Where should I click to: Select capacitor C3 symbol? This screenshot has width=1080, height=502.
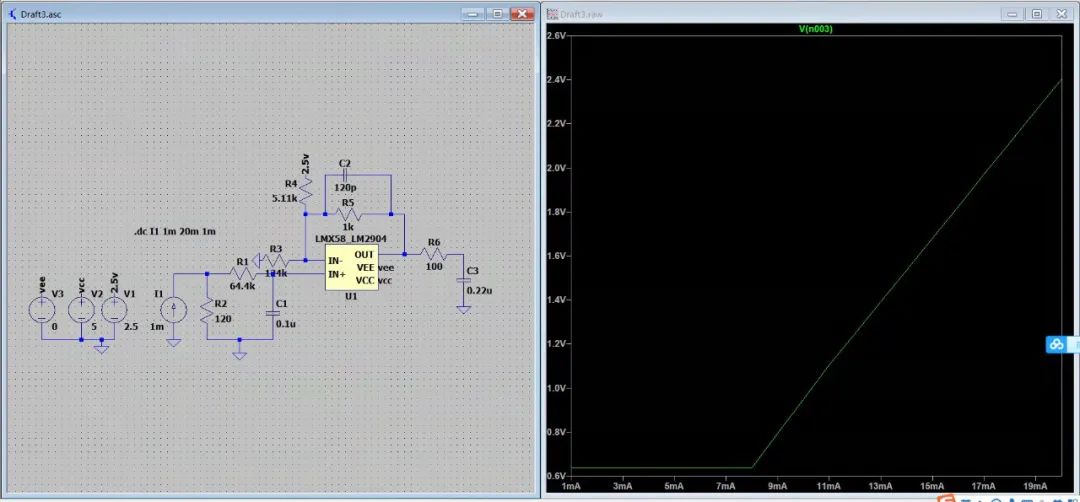tap(464, 281)
